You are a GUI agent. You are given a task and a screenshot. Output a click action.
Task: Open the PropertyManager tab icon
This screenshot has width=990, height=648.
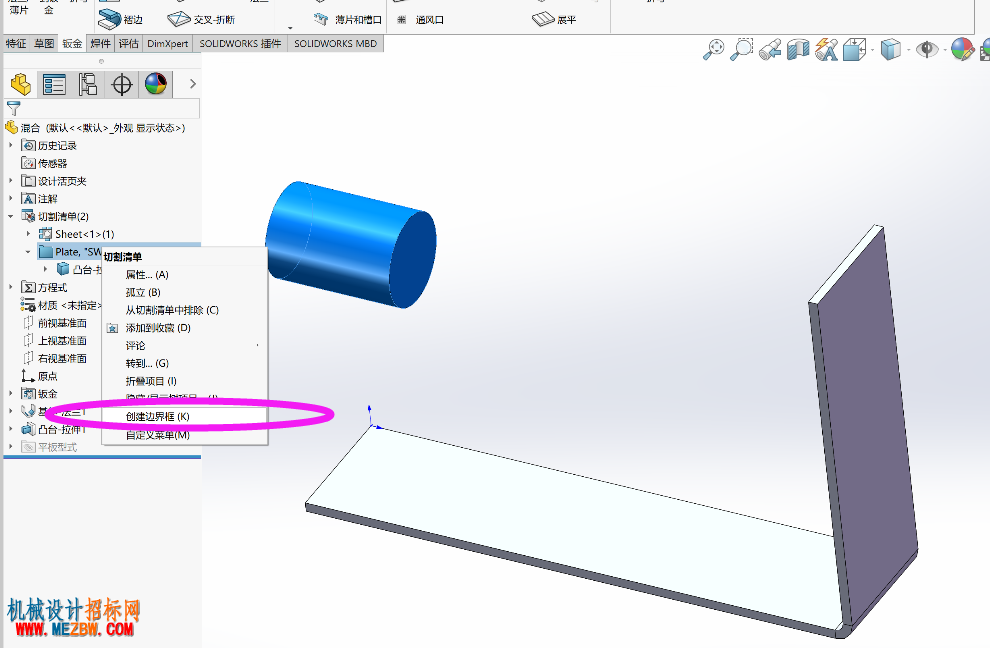(54, 84)
